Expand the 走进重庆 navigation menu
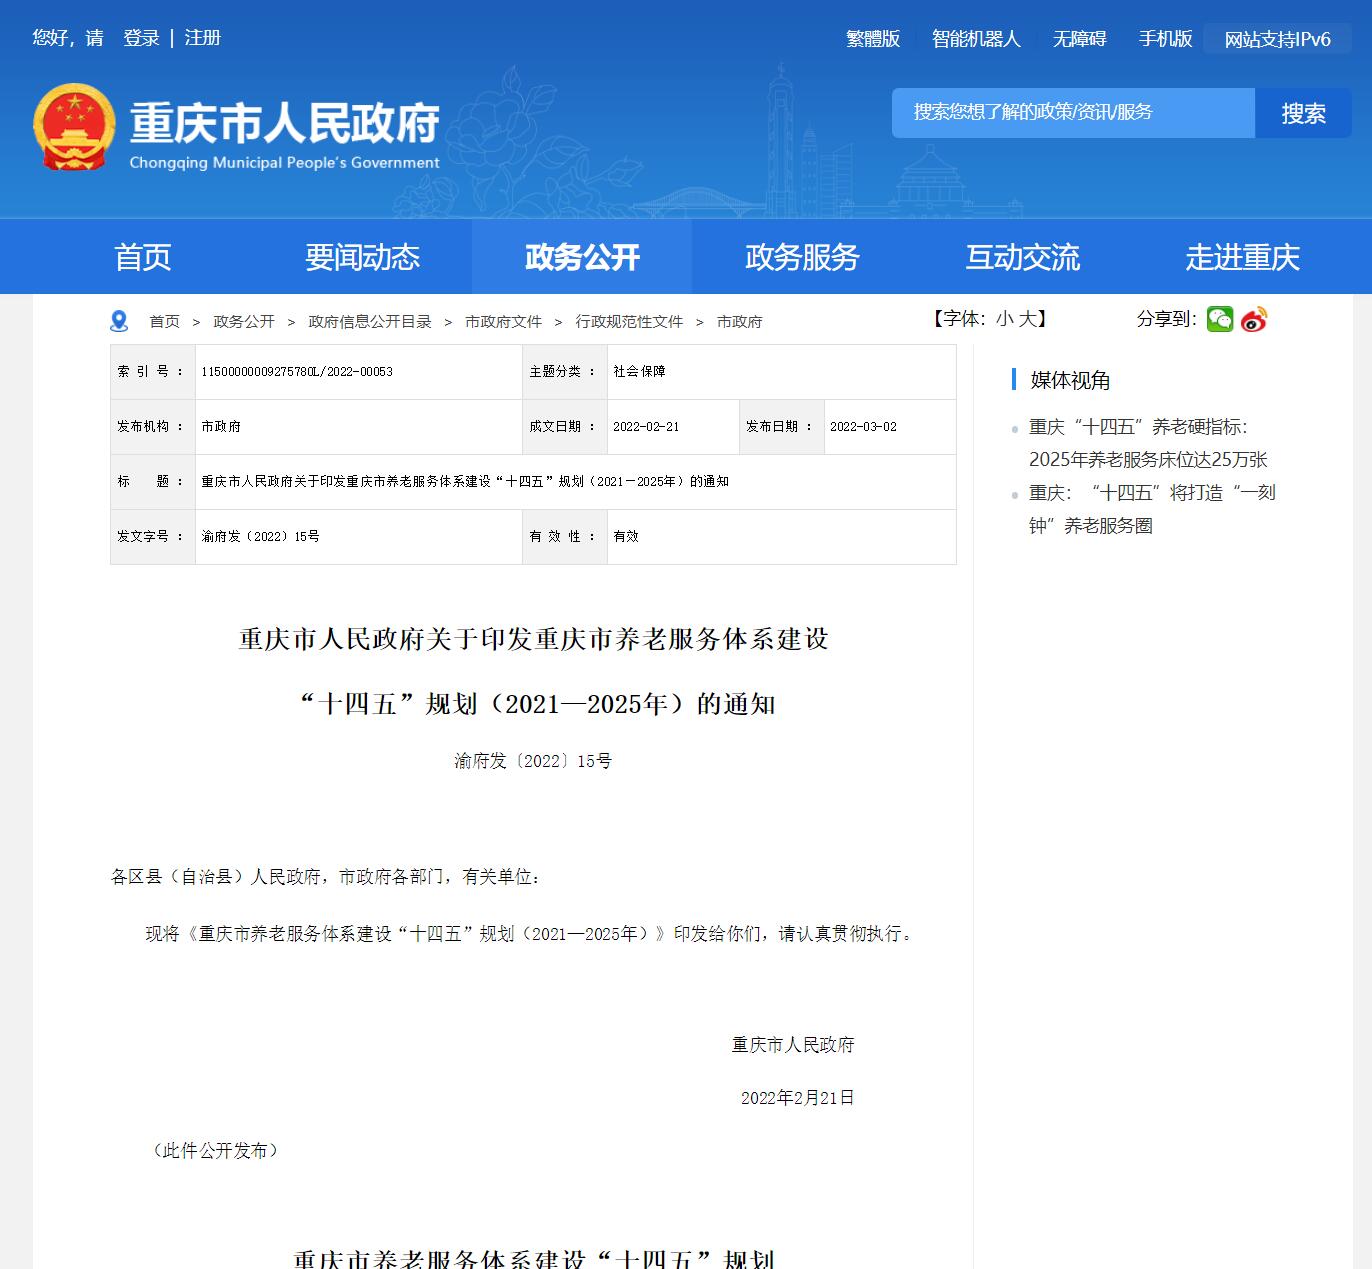1372x1269 pixels. pos(1245,257)
